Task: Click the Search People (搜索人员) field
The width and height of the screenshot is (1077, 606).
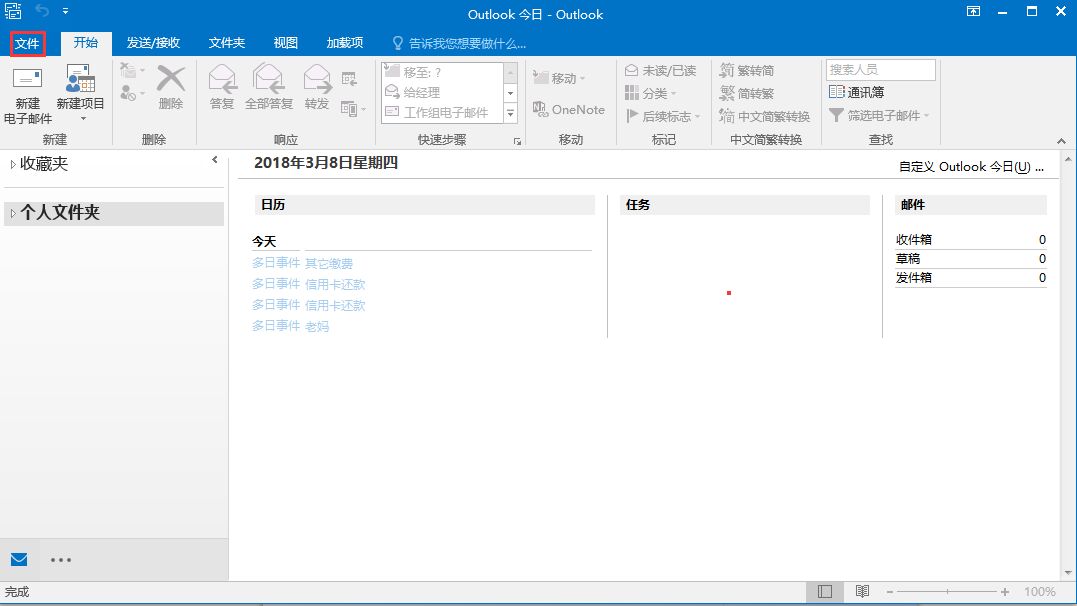Action: pyautogui.click(x=881, y=69)
